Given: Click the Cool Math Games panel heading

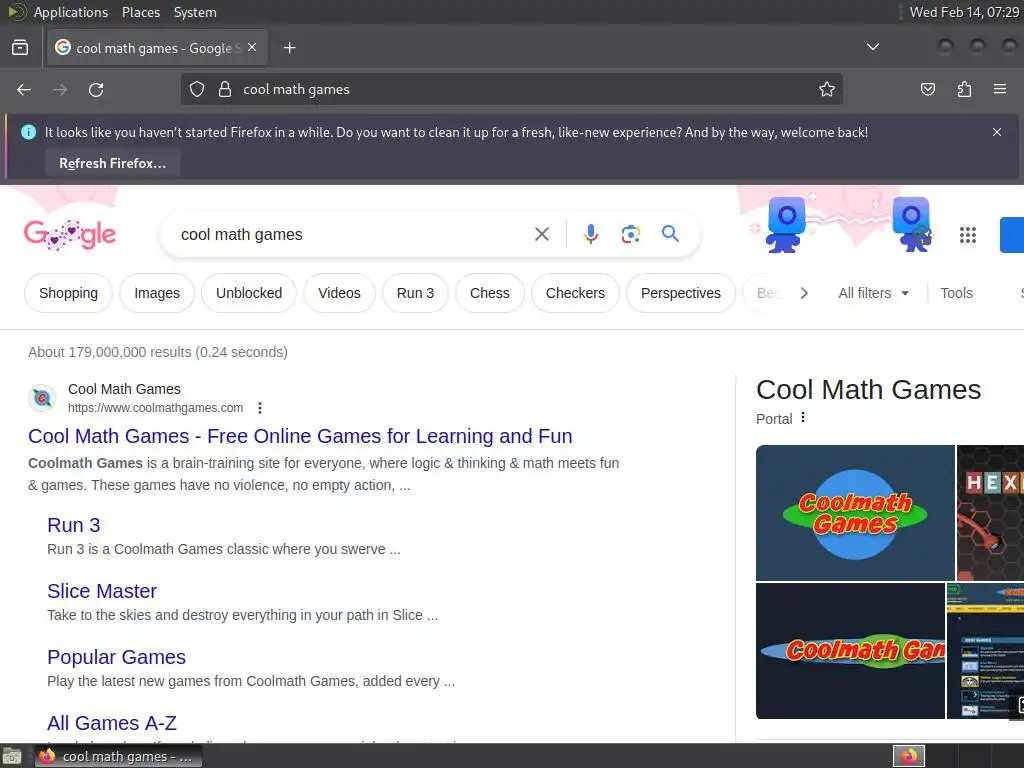Looking at the screenshot, I should point(869,390).
